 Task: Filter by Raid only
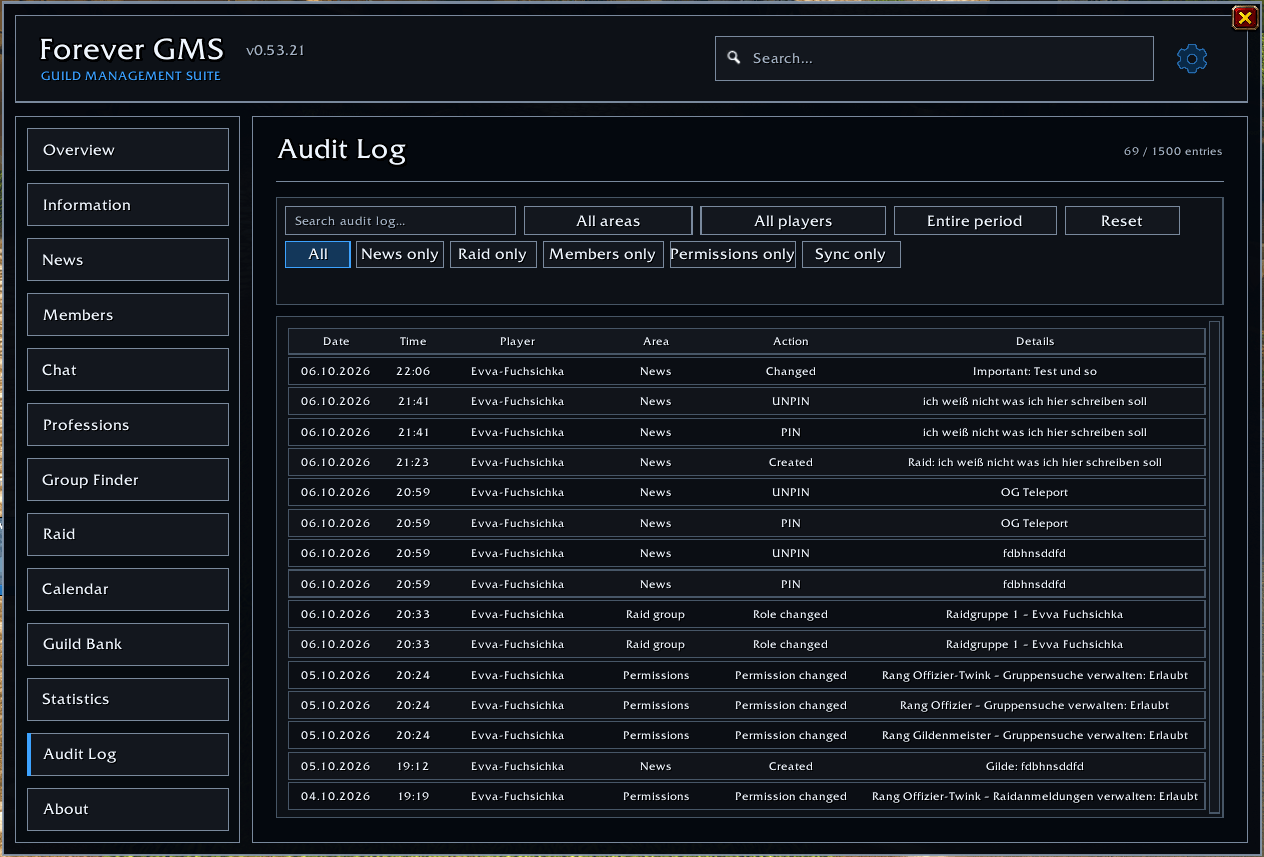pos(493,254)
